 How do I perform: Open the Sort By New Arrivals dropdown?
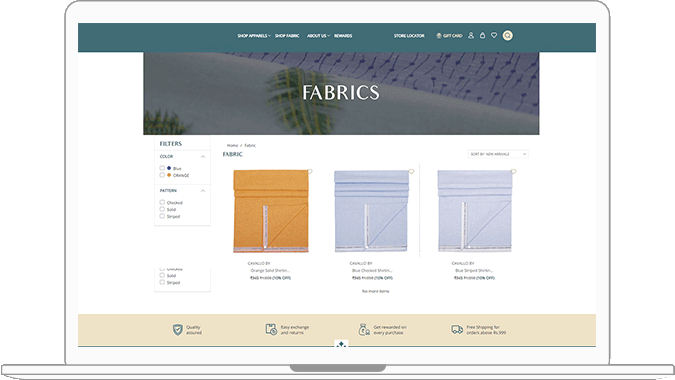point(498,154)
